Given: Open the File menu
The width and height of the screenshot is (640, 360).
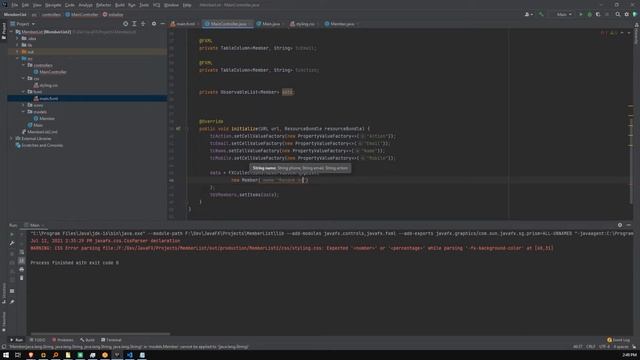Looking at the screenshot, I should 15,5.
